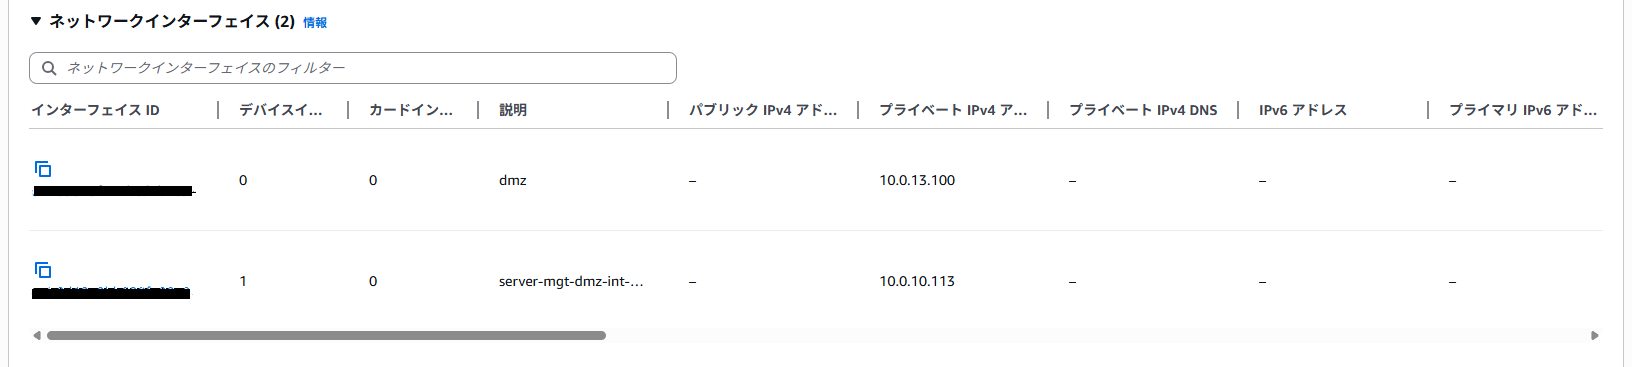The height and width of the screenshot is (367, 1632).
Task: Click the 10.0.10.113 private IP cell
Action: [917, 281]
